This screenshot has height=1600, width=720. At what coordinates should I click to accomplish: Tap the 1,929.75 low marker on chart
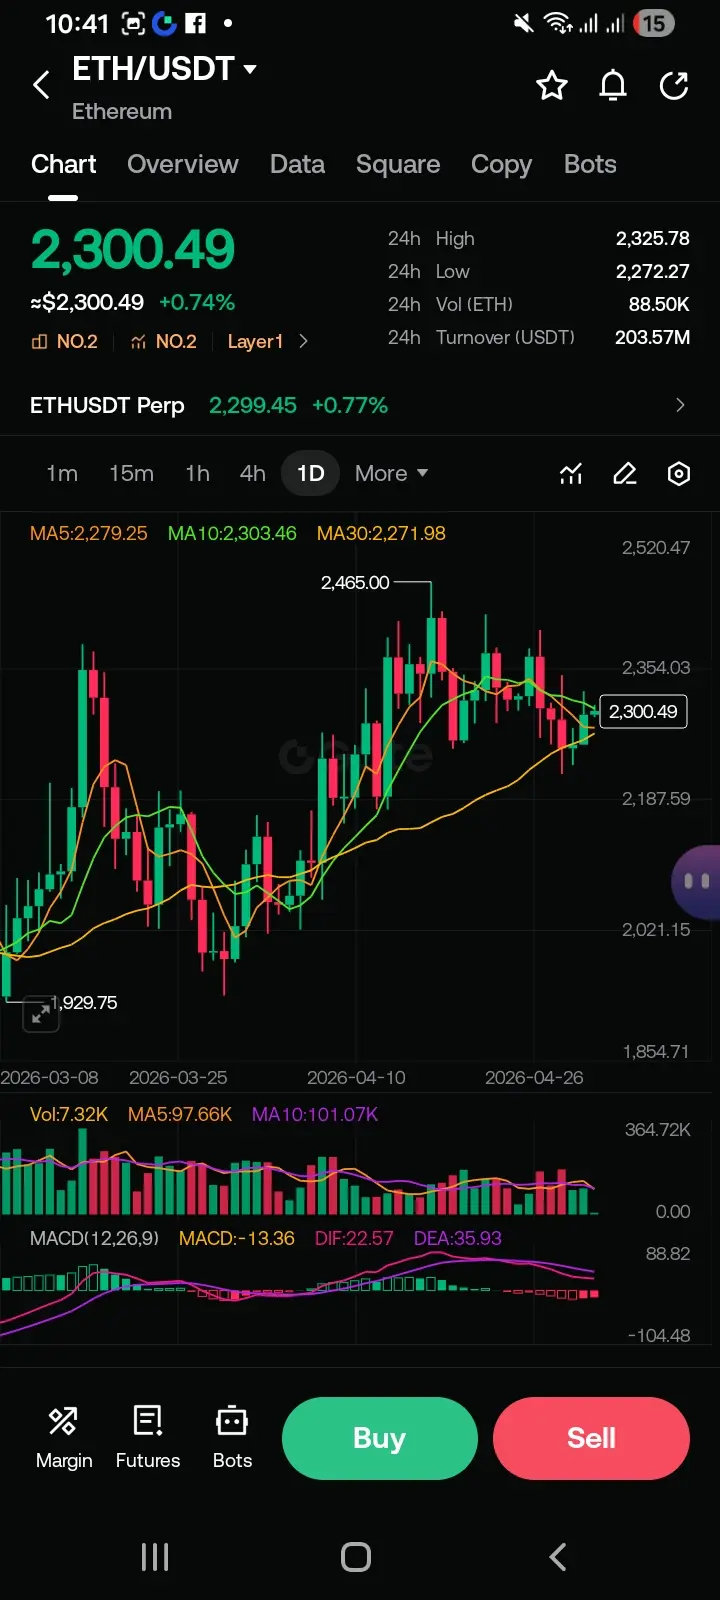coord(84,1002)
